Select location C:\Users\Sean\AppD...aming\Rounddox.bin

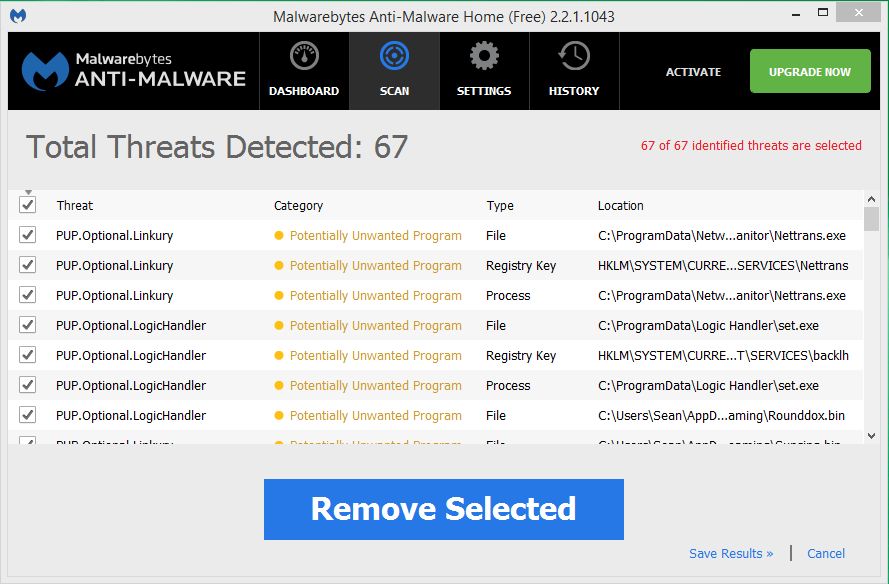coord(721,416)
